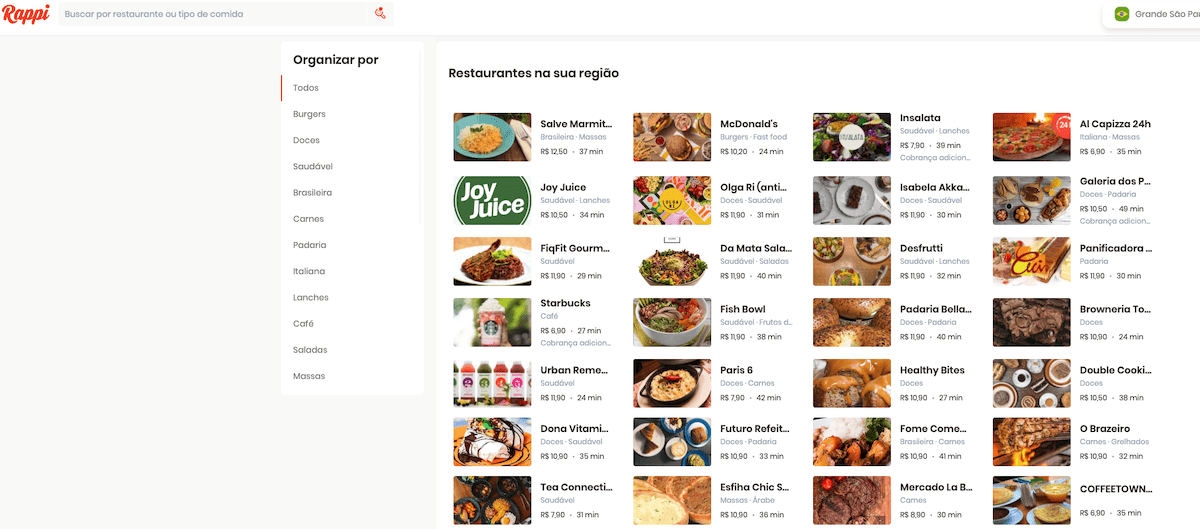The image size is (1200, 529).
Task: Filter by Italiana category
Action: point(309,271)
